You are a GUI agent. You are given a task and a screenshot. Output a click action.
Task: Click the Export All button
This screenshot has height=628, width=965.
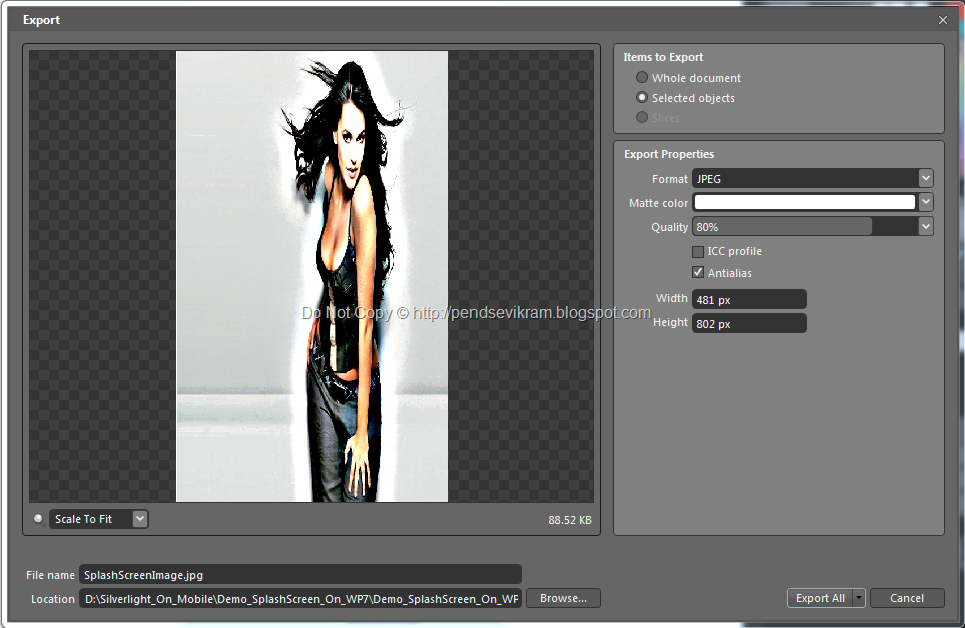[820, 598]
